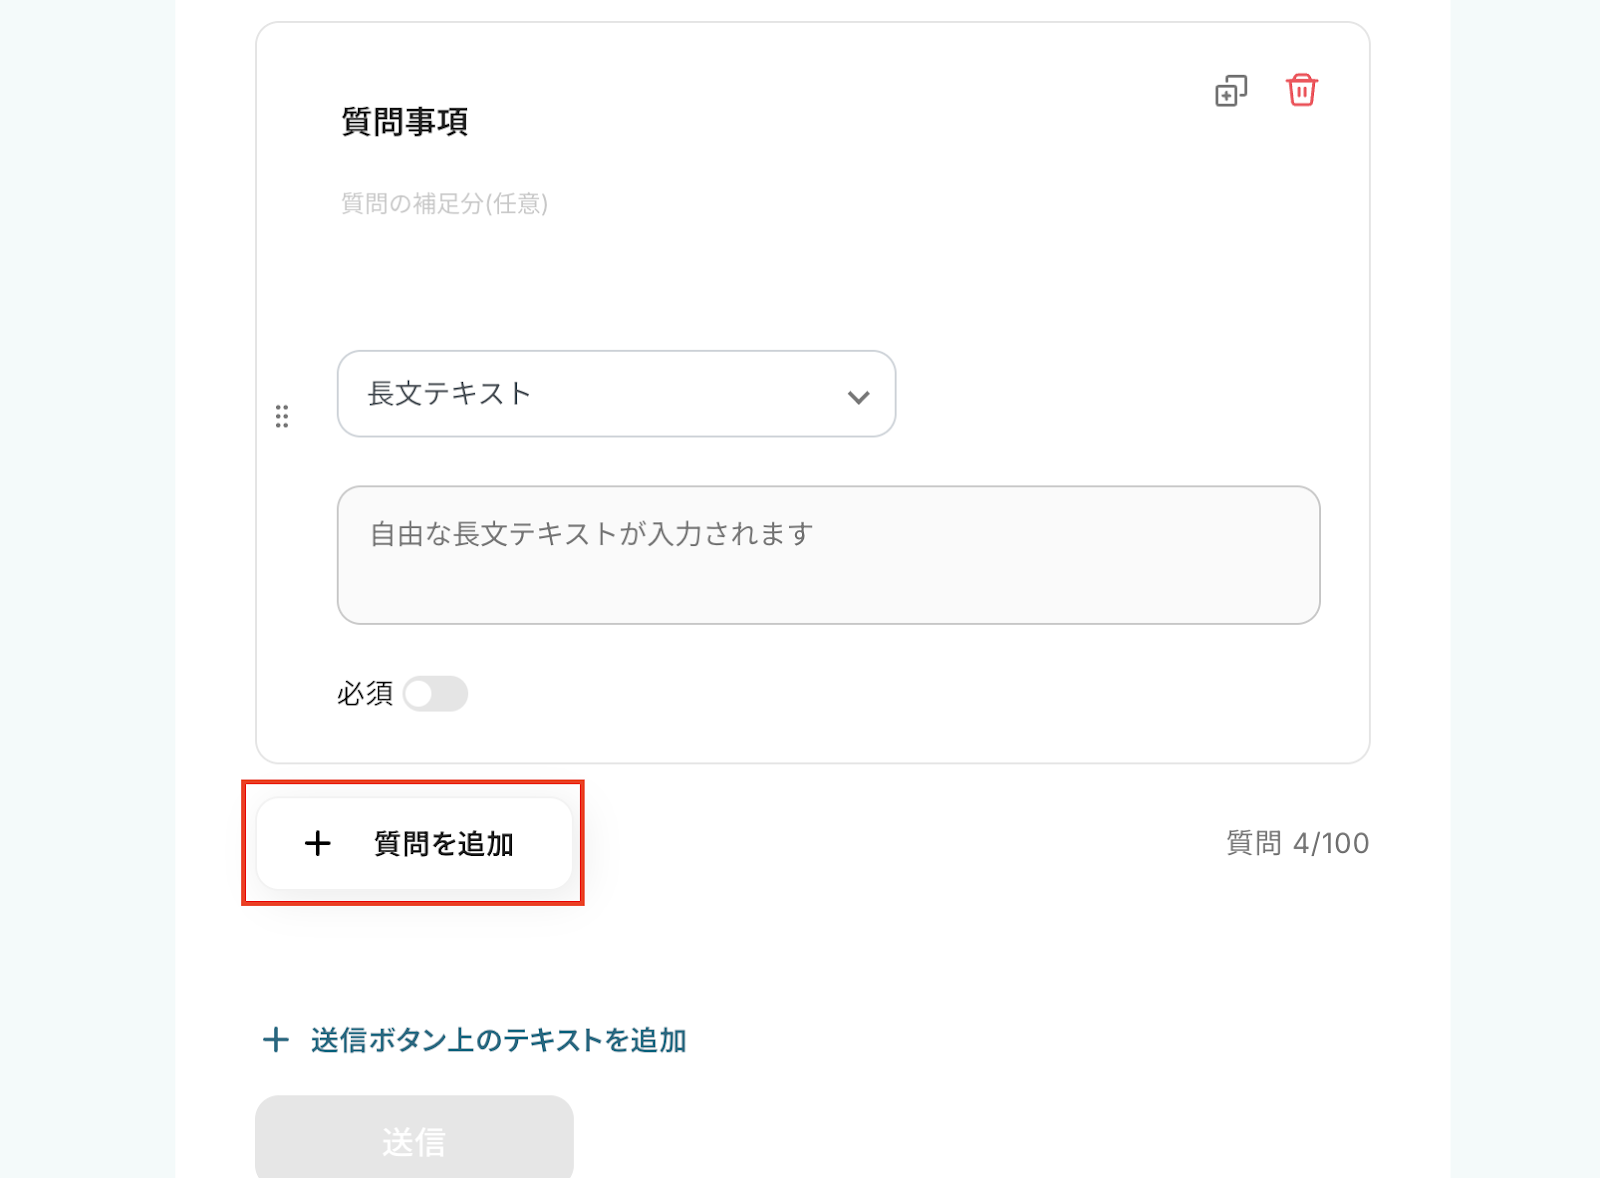The image size is (1600, 1178).
Task: Focus the 質問の補足分(任意) supplement field
Action: pyautogui.click(x=445, y=204)
